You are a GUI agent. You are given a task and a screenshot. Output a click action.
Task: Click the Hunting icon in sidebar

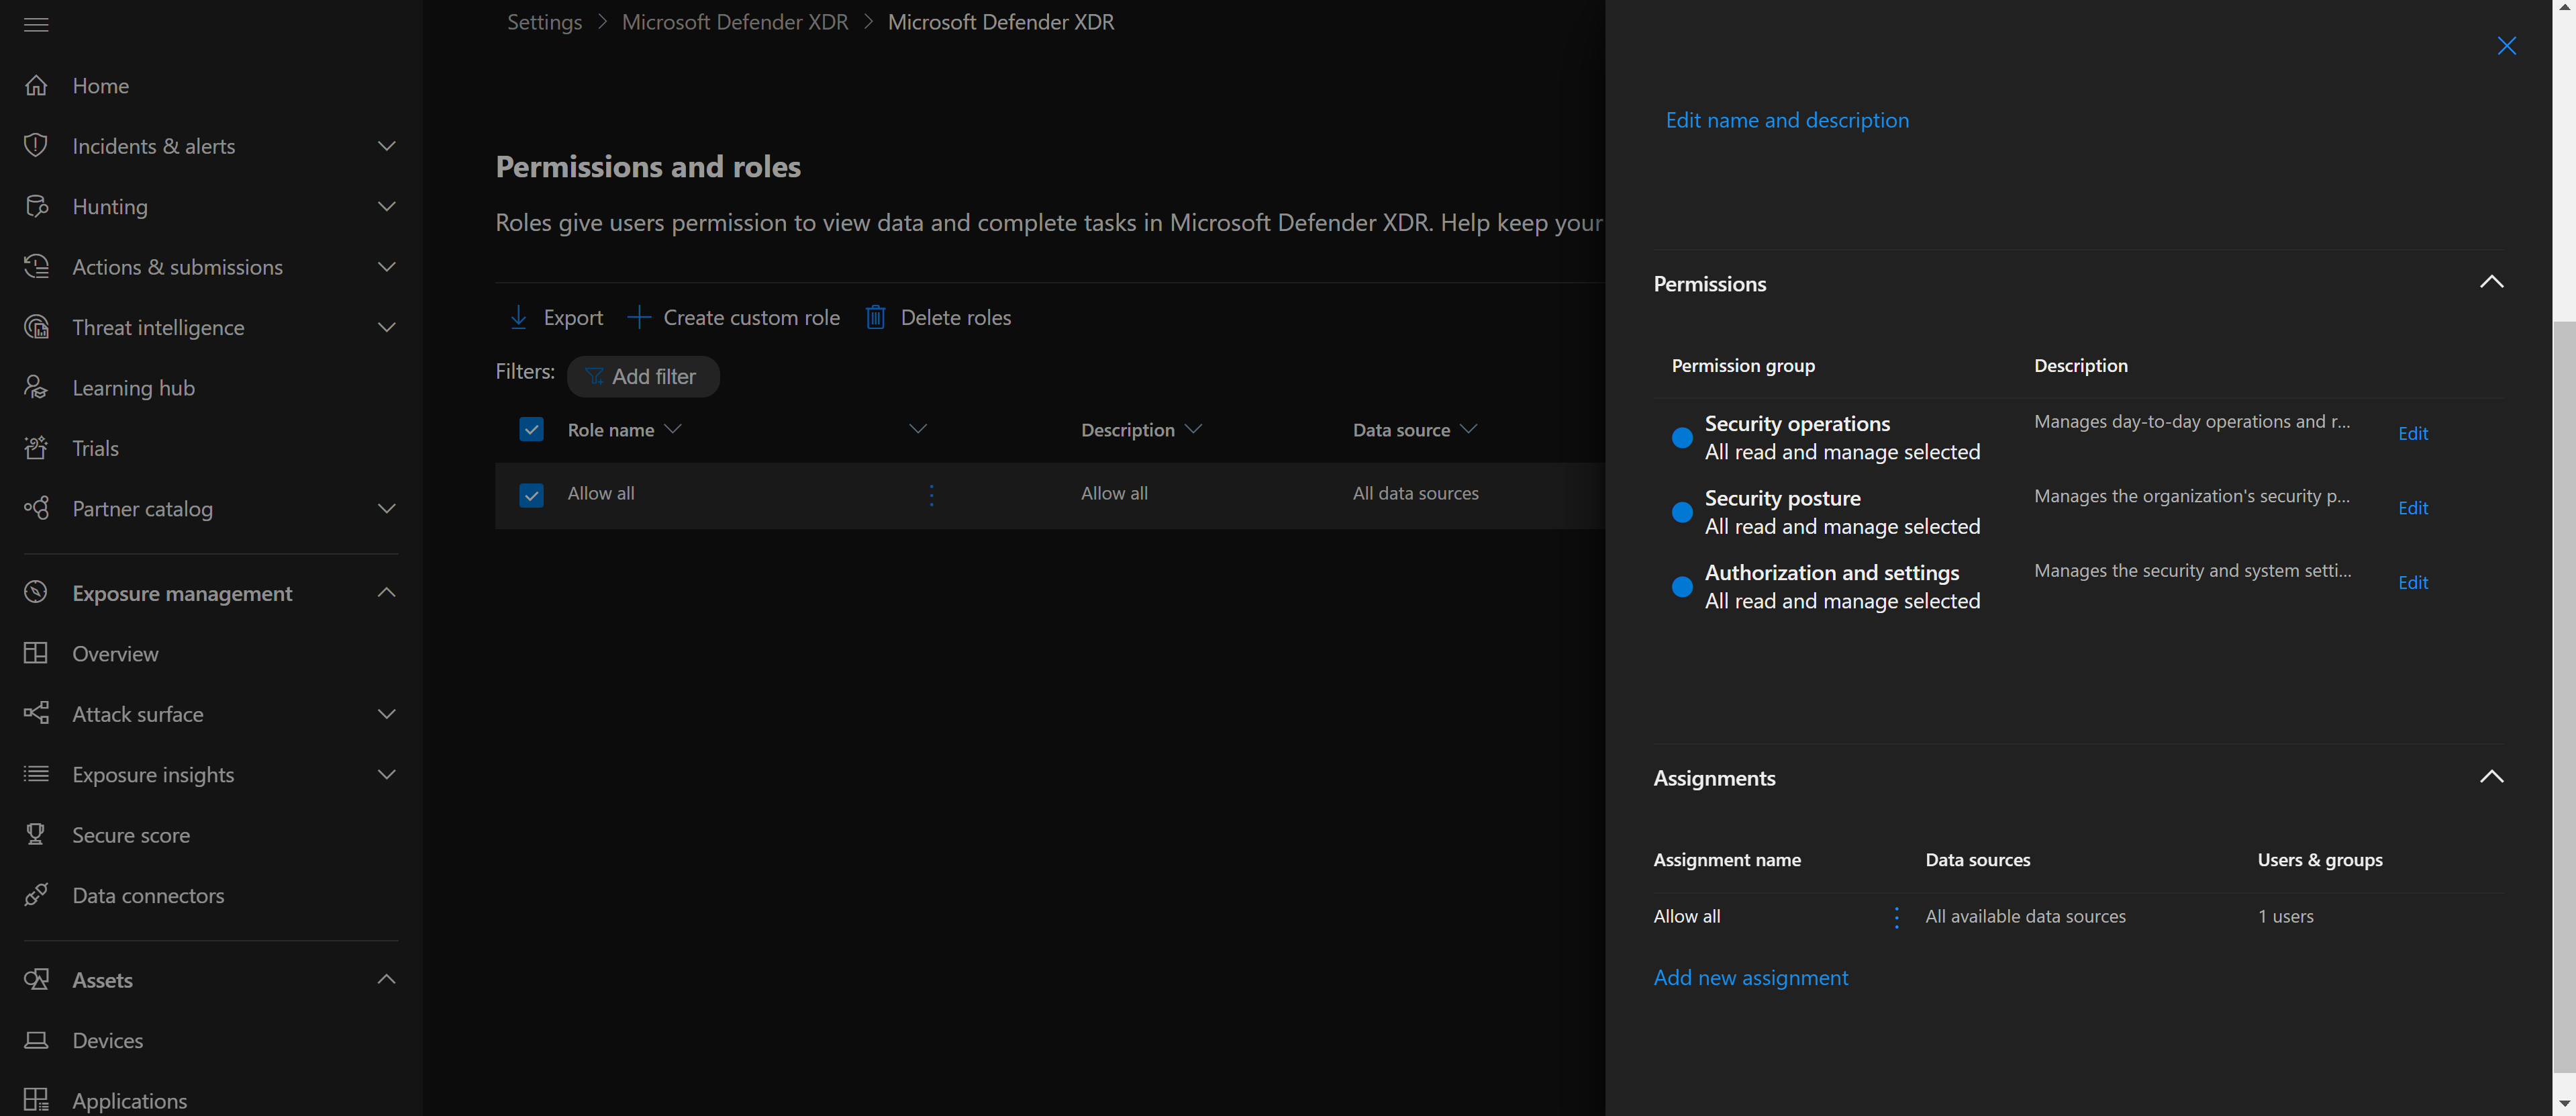(36, 207)
